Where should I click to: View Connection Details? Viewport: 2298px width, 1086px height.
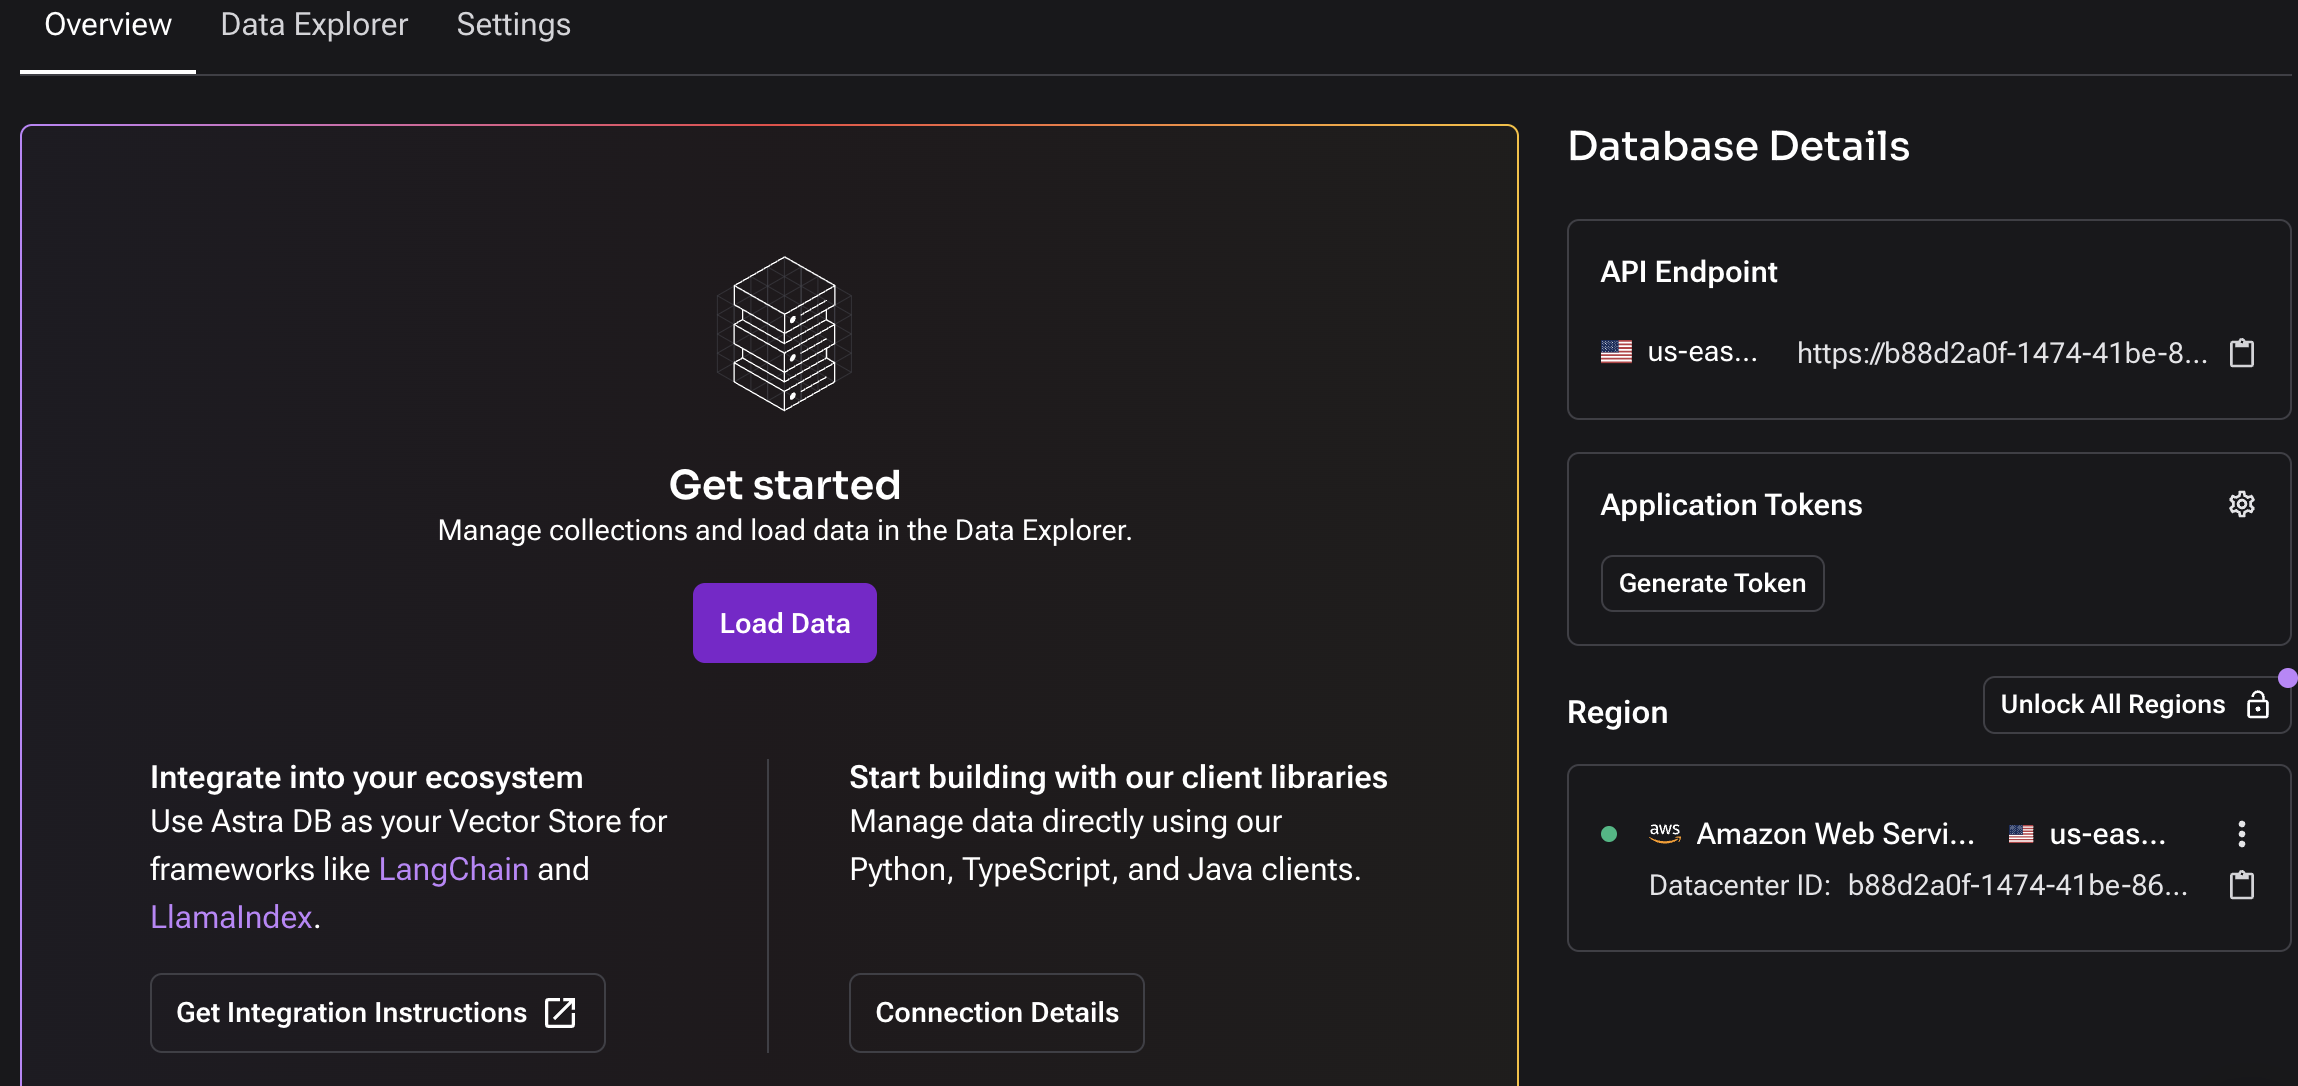pyautogui.click(x=996, y=1012)
